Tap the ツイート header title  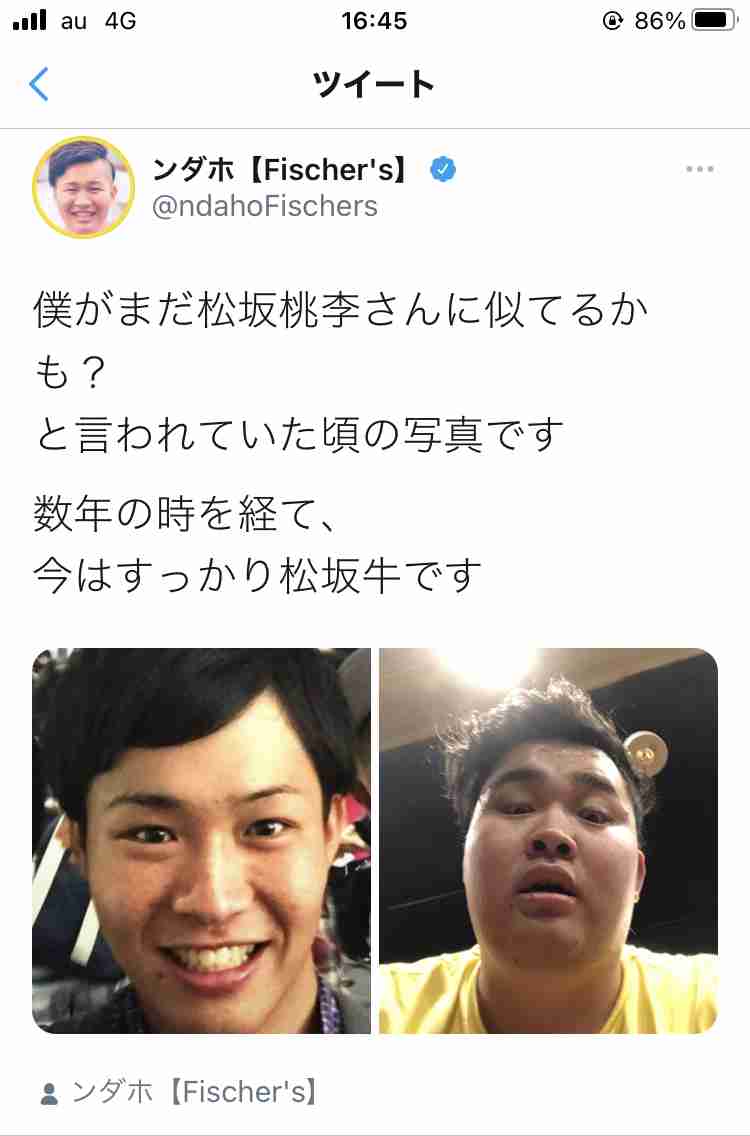374,85
